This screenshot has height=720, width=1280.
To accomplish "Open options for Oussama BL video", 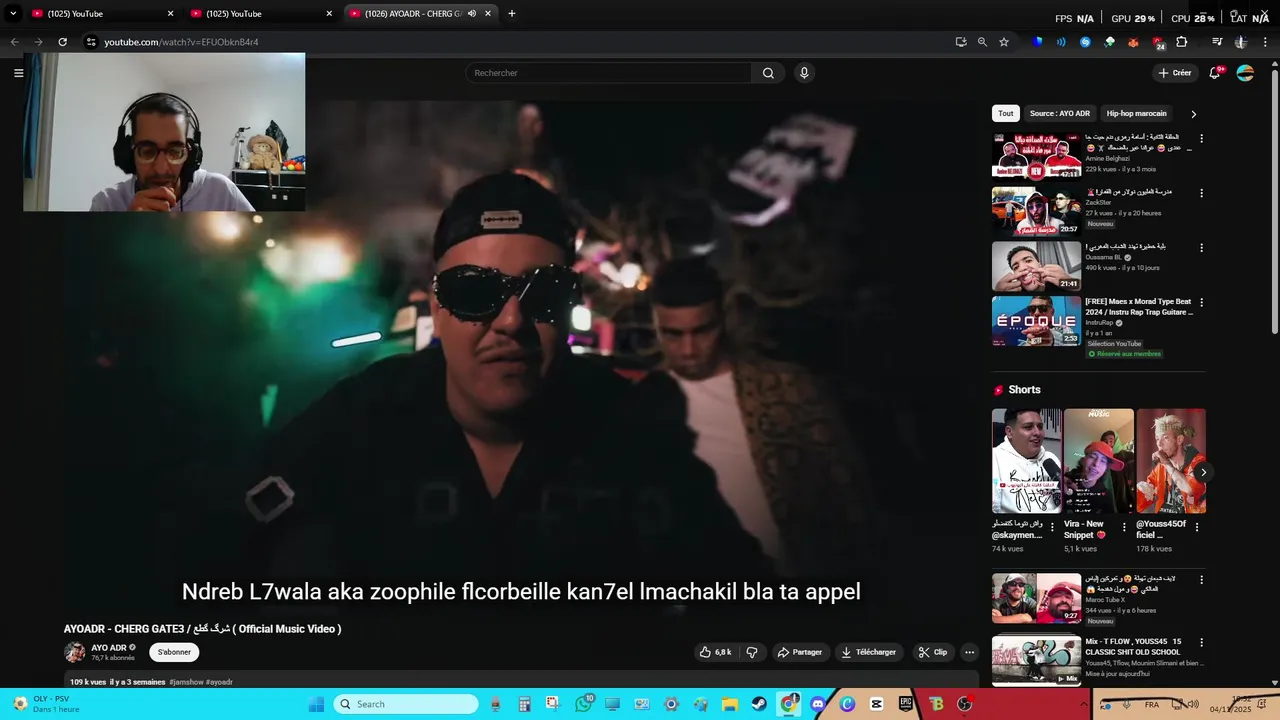I will pos(1201,248).
